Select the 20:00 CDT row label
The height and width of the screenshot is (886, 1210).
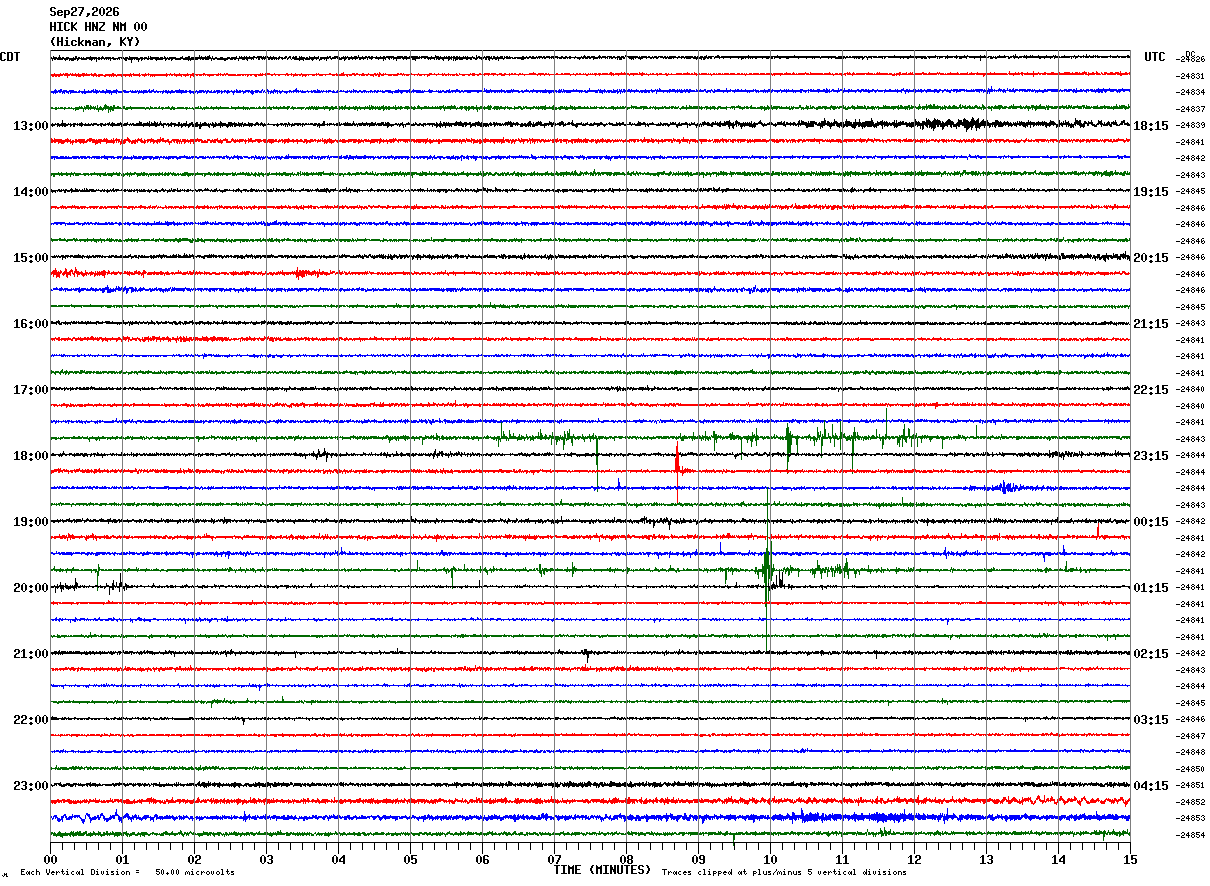point(30,588)
